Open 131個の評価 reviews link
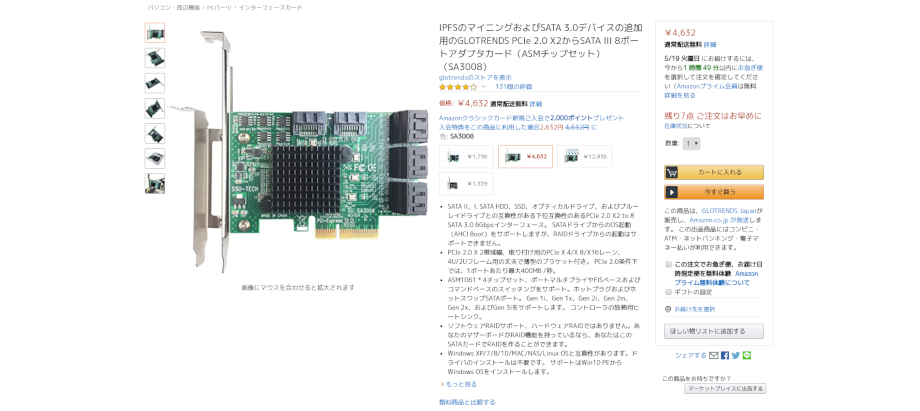The width and height of the screenshot is (920, 411). point(513,87)
